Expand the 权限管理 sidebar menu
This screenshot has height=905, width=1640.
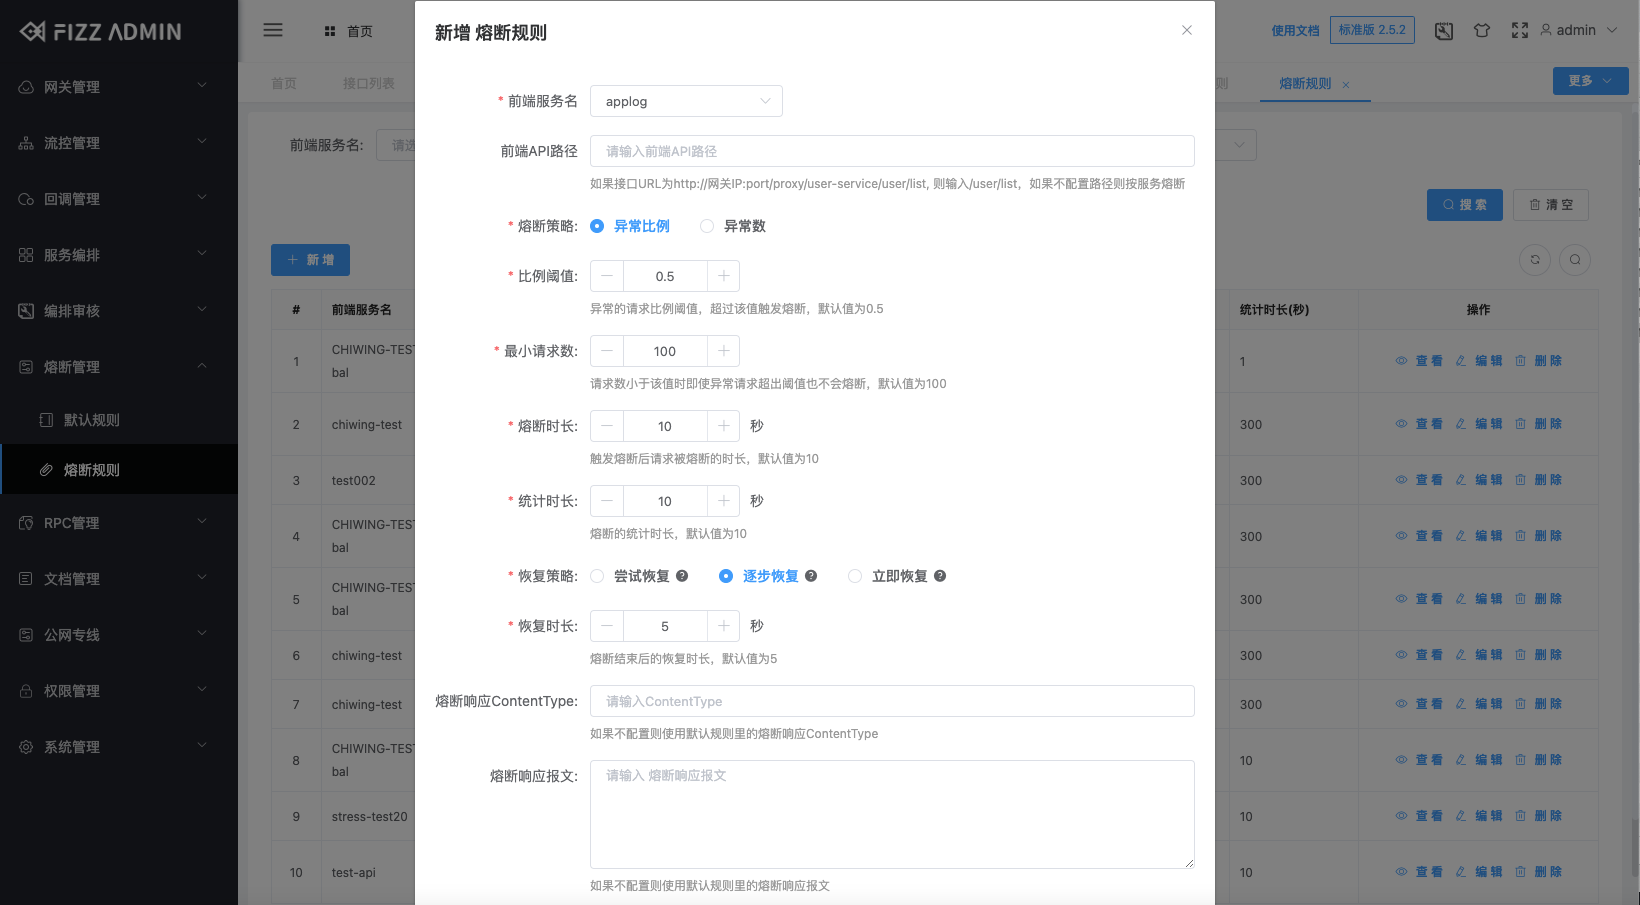coord(119,691)
